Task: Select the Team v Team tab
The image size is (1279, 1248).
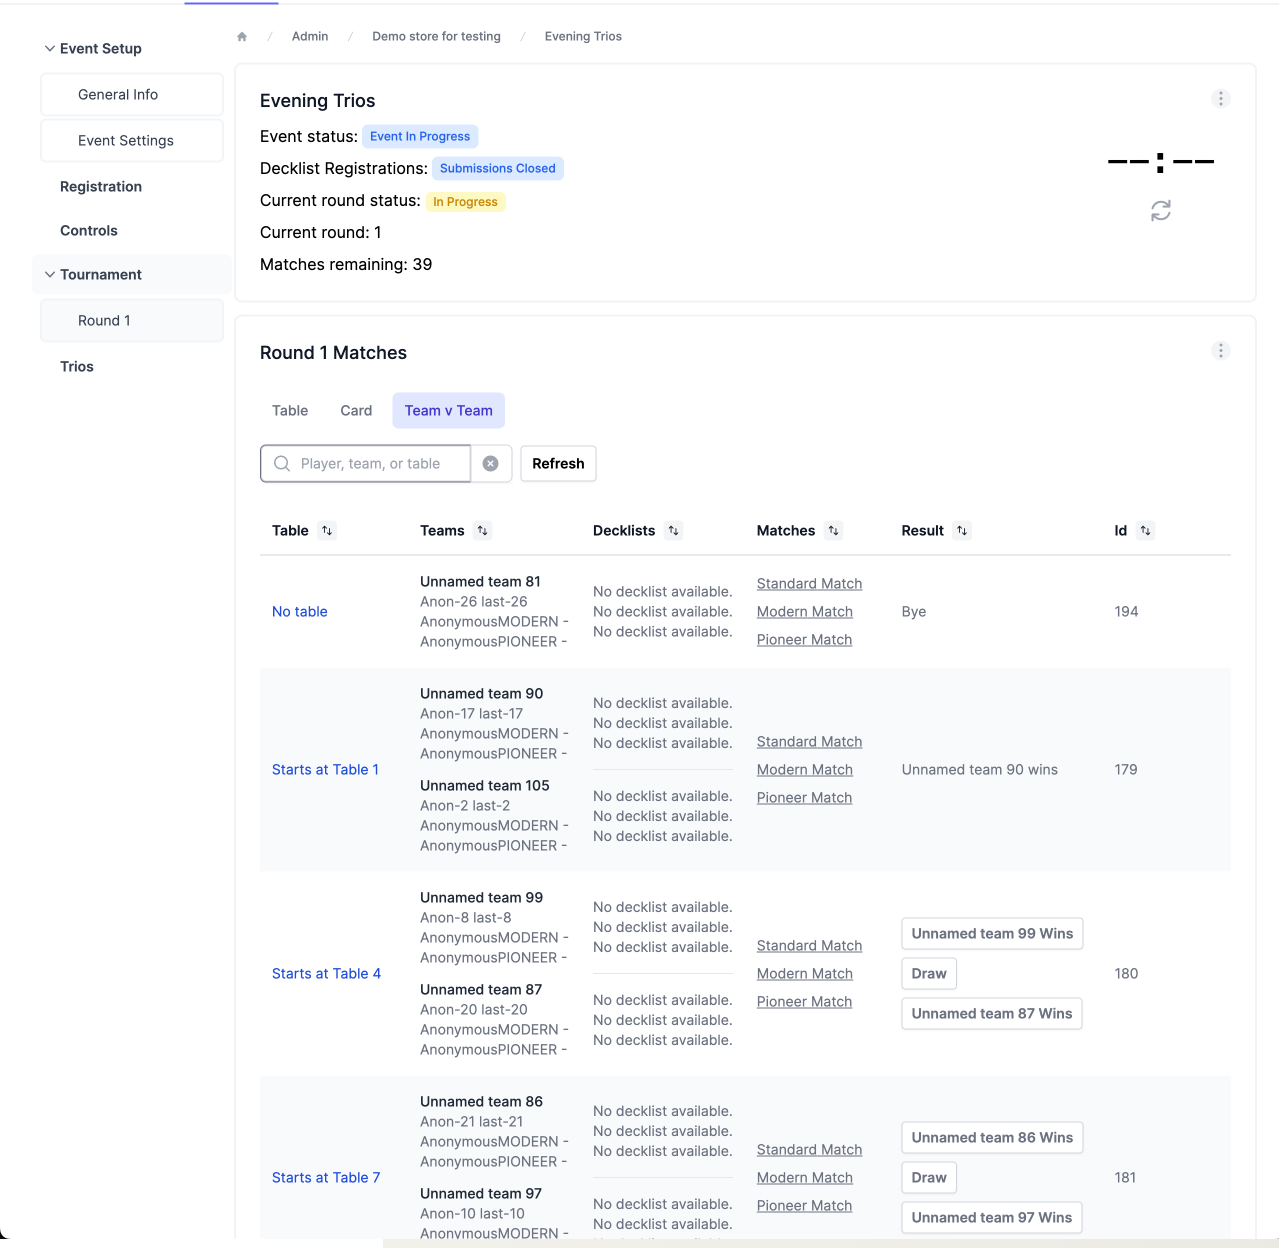Action: click(x=449, y=411)
